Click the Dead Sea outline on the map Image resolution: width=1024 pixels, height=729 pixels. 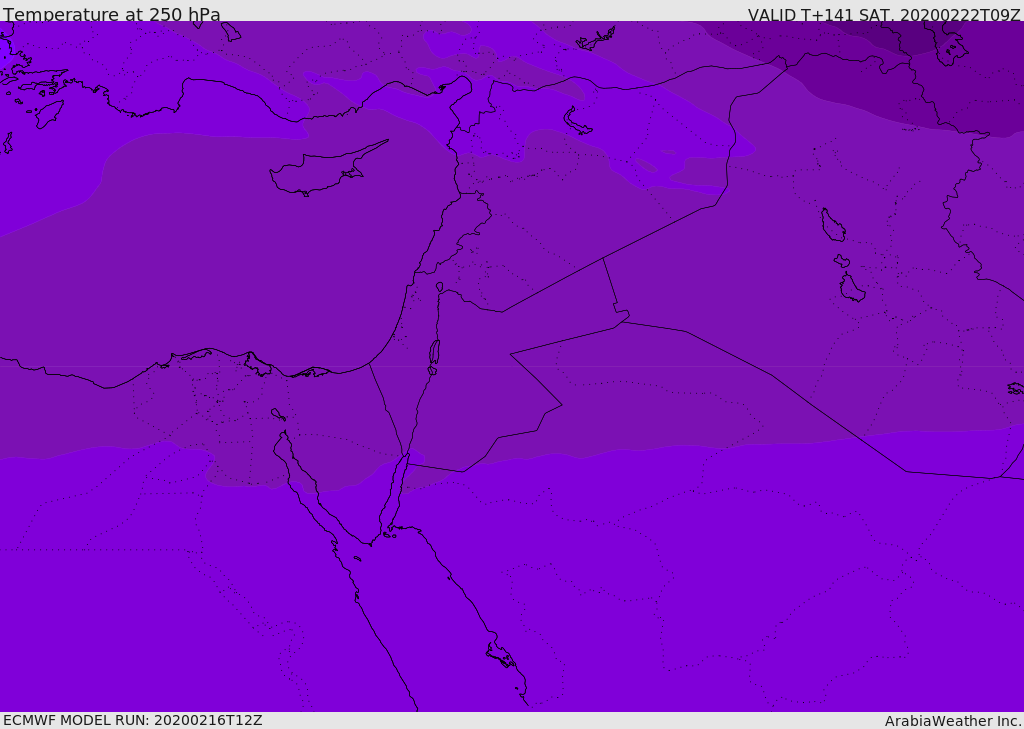434,357
